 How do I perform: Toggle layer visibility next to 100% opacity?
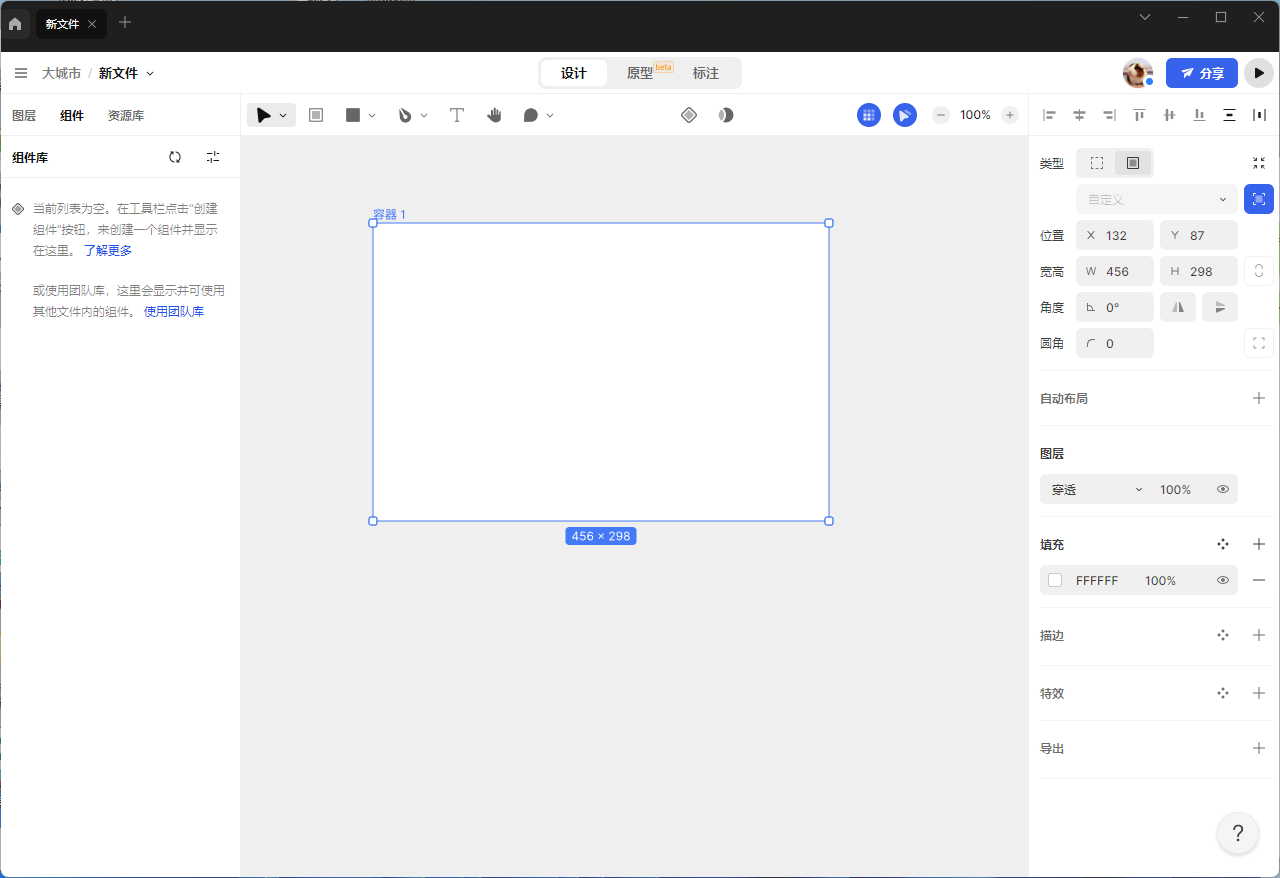click(x=1222, y=489)
